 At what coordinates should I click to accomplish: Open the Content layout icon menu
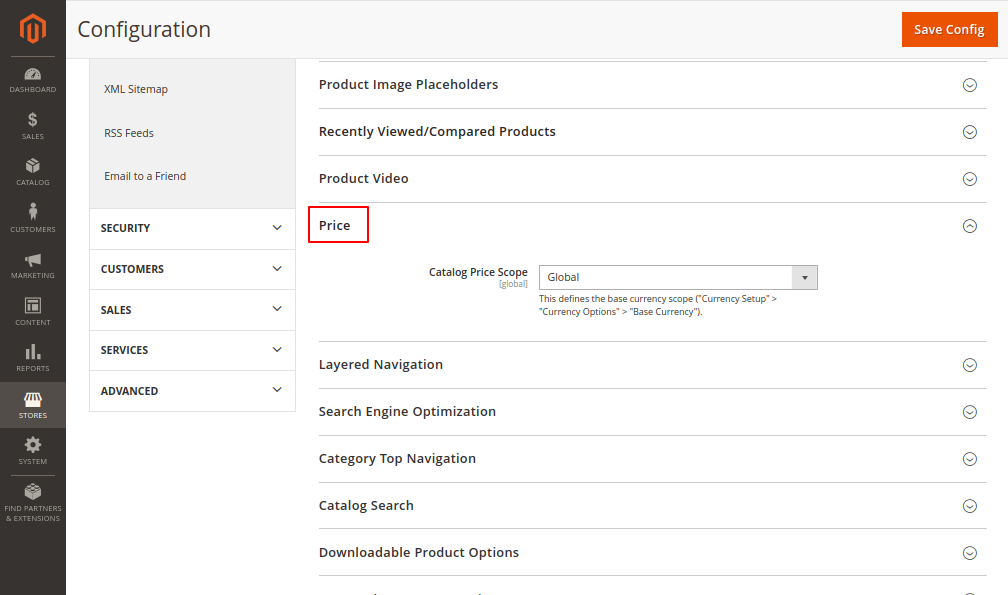coord(32,311)
